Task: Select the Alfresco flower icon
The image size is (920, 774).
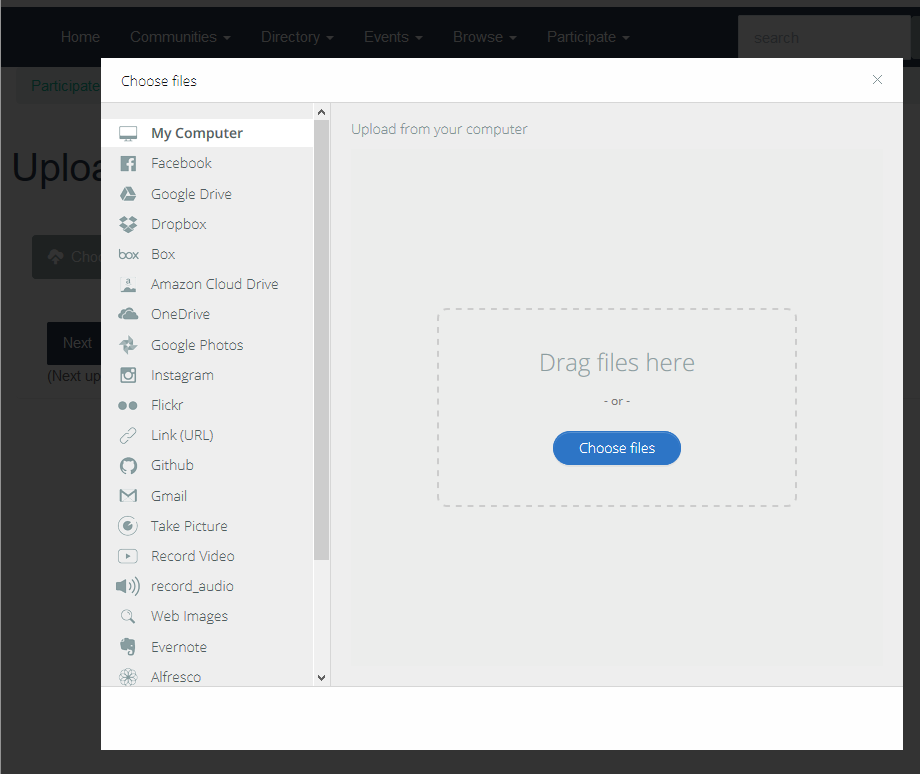Action: point(128,677)
